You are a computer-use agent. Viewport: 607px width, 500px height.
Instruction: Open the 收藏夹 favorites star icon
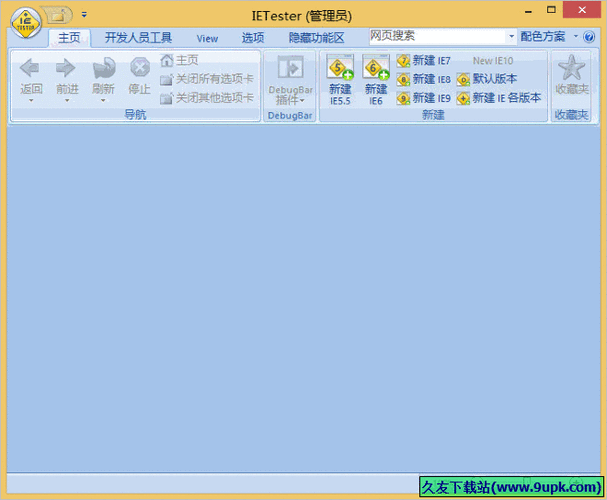pyautogui.click(x=572, y=67)
